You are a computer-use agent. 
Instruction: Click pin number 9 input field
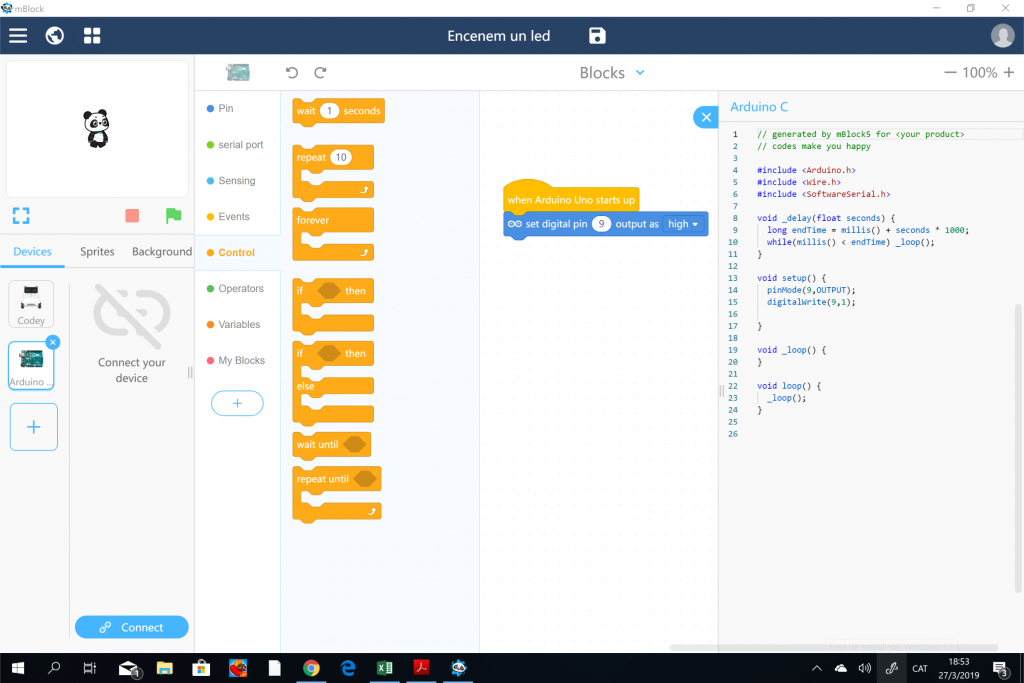click(601, 224)
